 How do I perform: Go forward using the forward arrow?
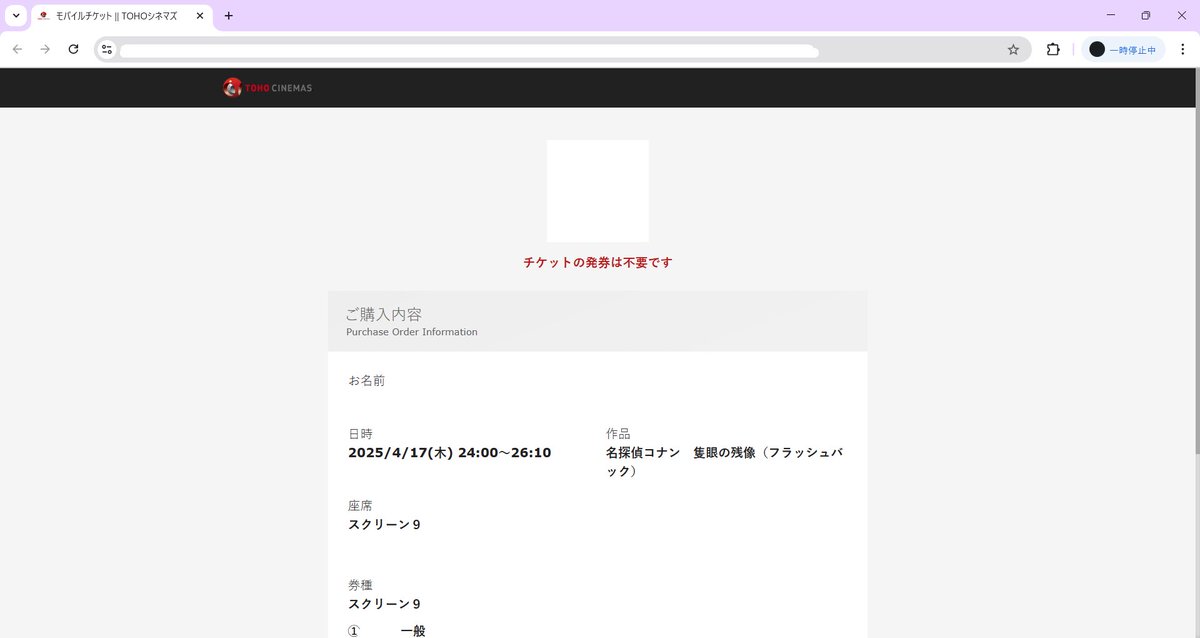(45, 49)
